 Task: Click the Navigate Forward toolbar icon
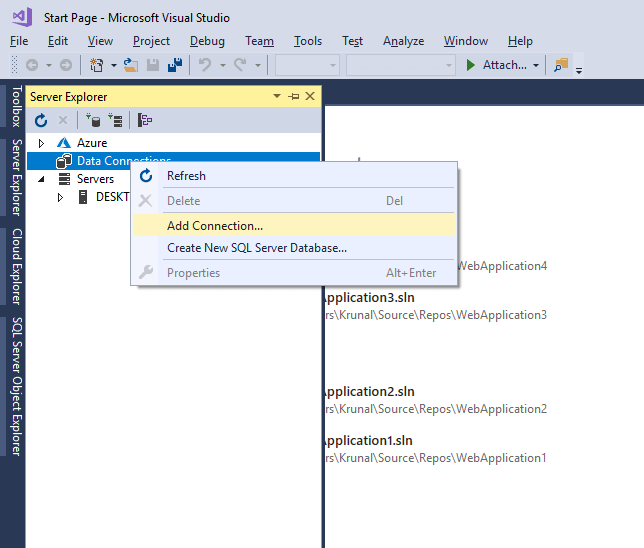(66, 65)
